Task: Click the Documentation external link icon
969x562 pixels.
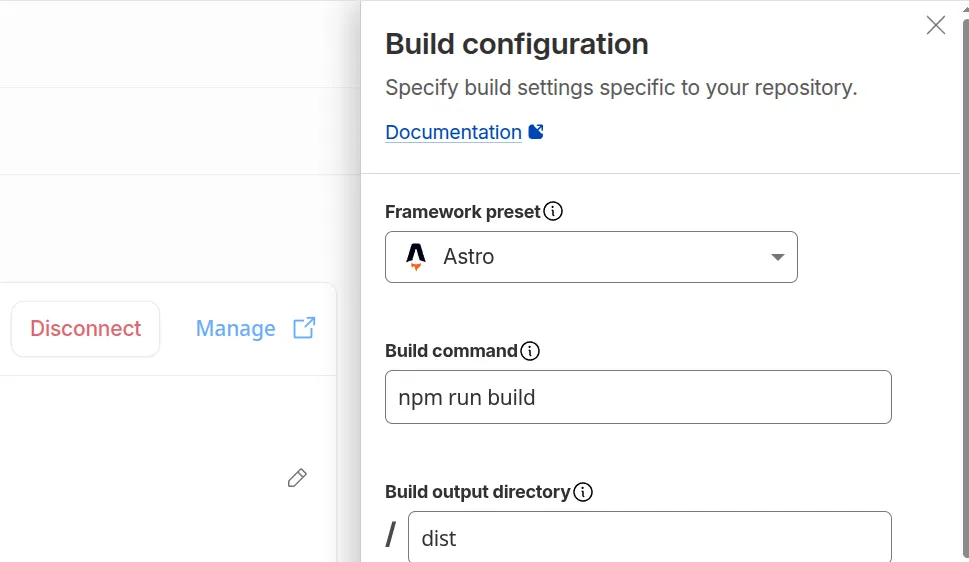Action: 536,132
